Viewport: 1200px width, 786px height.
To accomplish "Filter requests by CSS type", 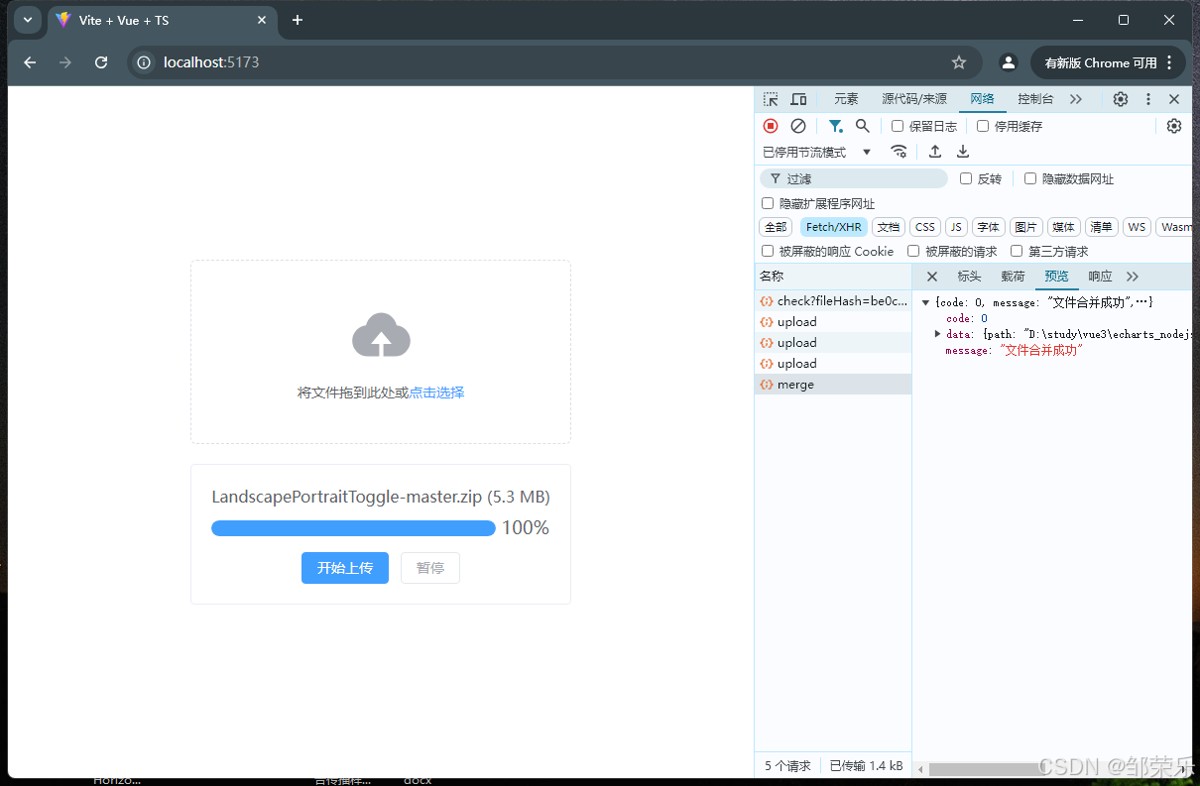I will pyautogui.click(x=925, y=227).
